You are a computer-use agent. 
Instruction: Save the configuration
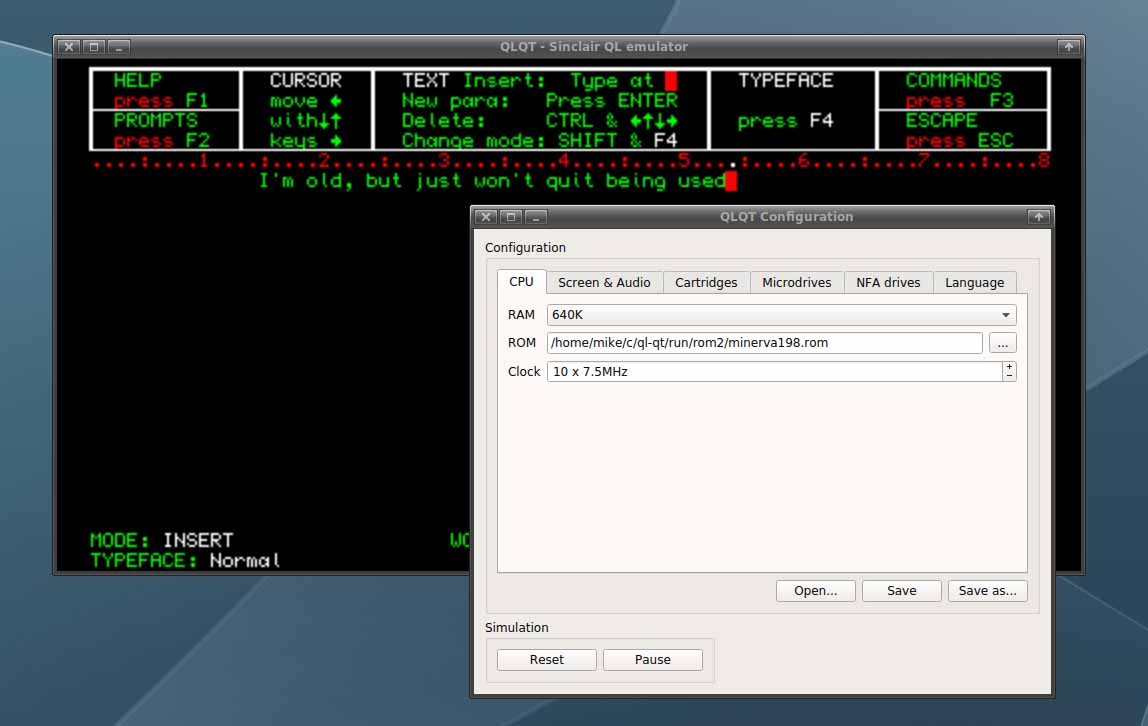click(901, 591)
